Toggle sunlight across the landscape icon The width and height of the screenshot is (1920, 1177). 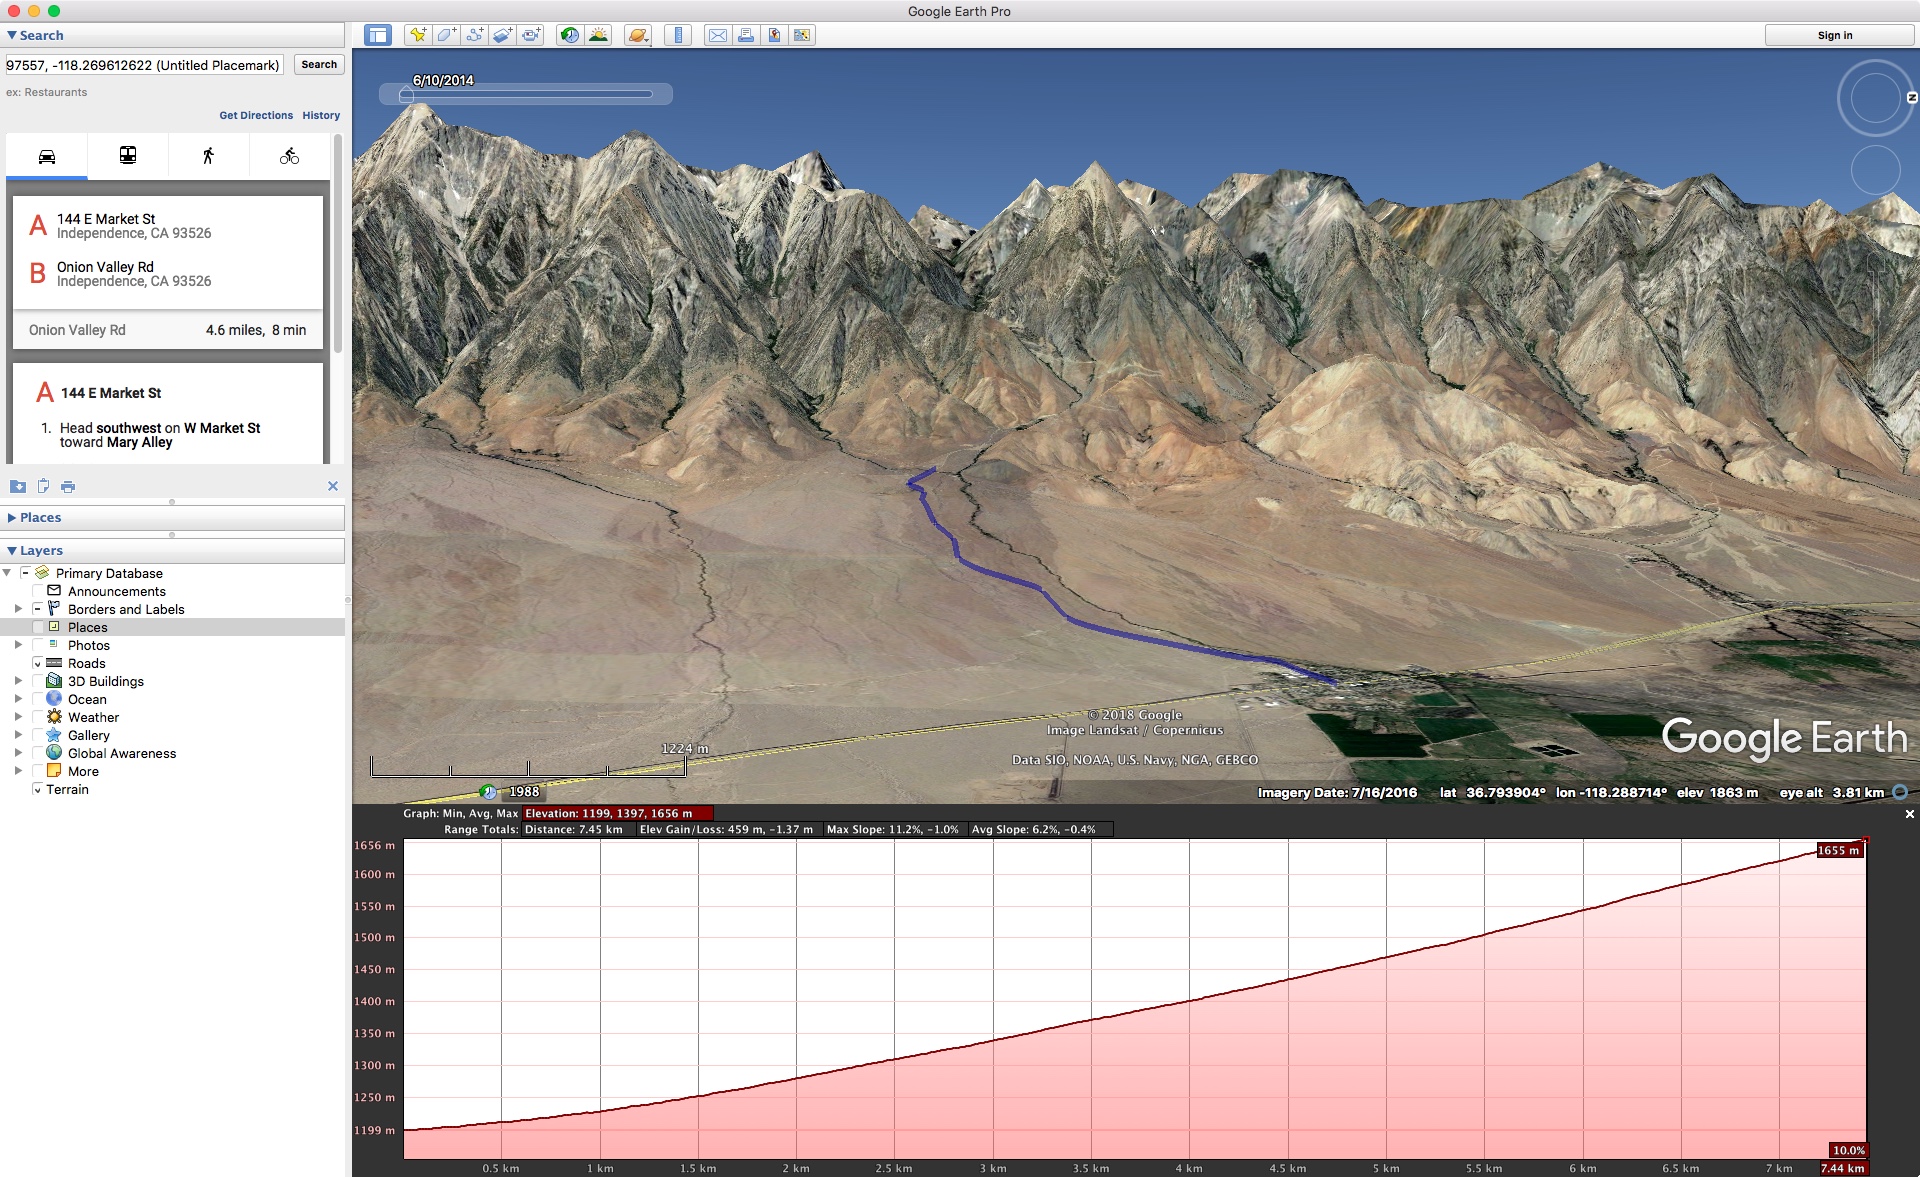[598, 35]
